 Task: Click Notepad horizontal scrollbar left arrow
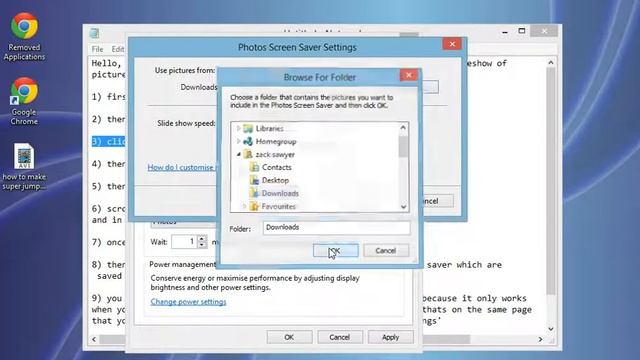(x=94, y=339)
